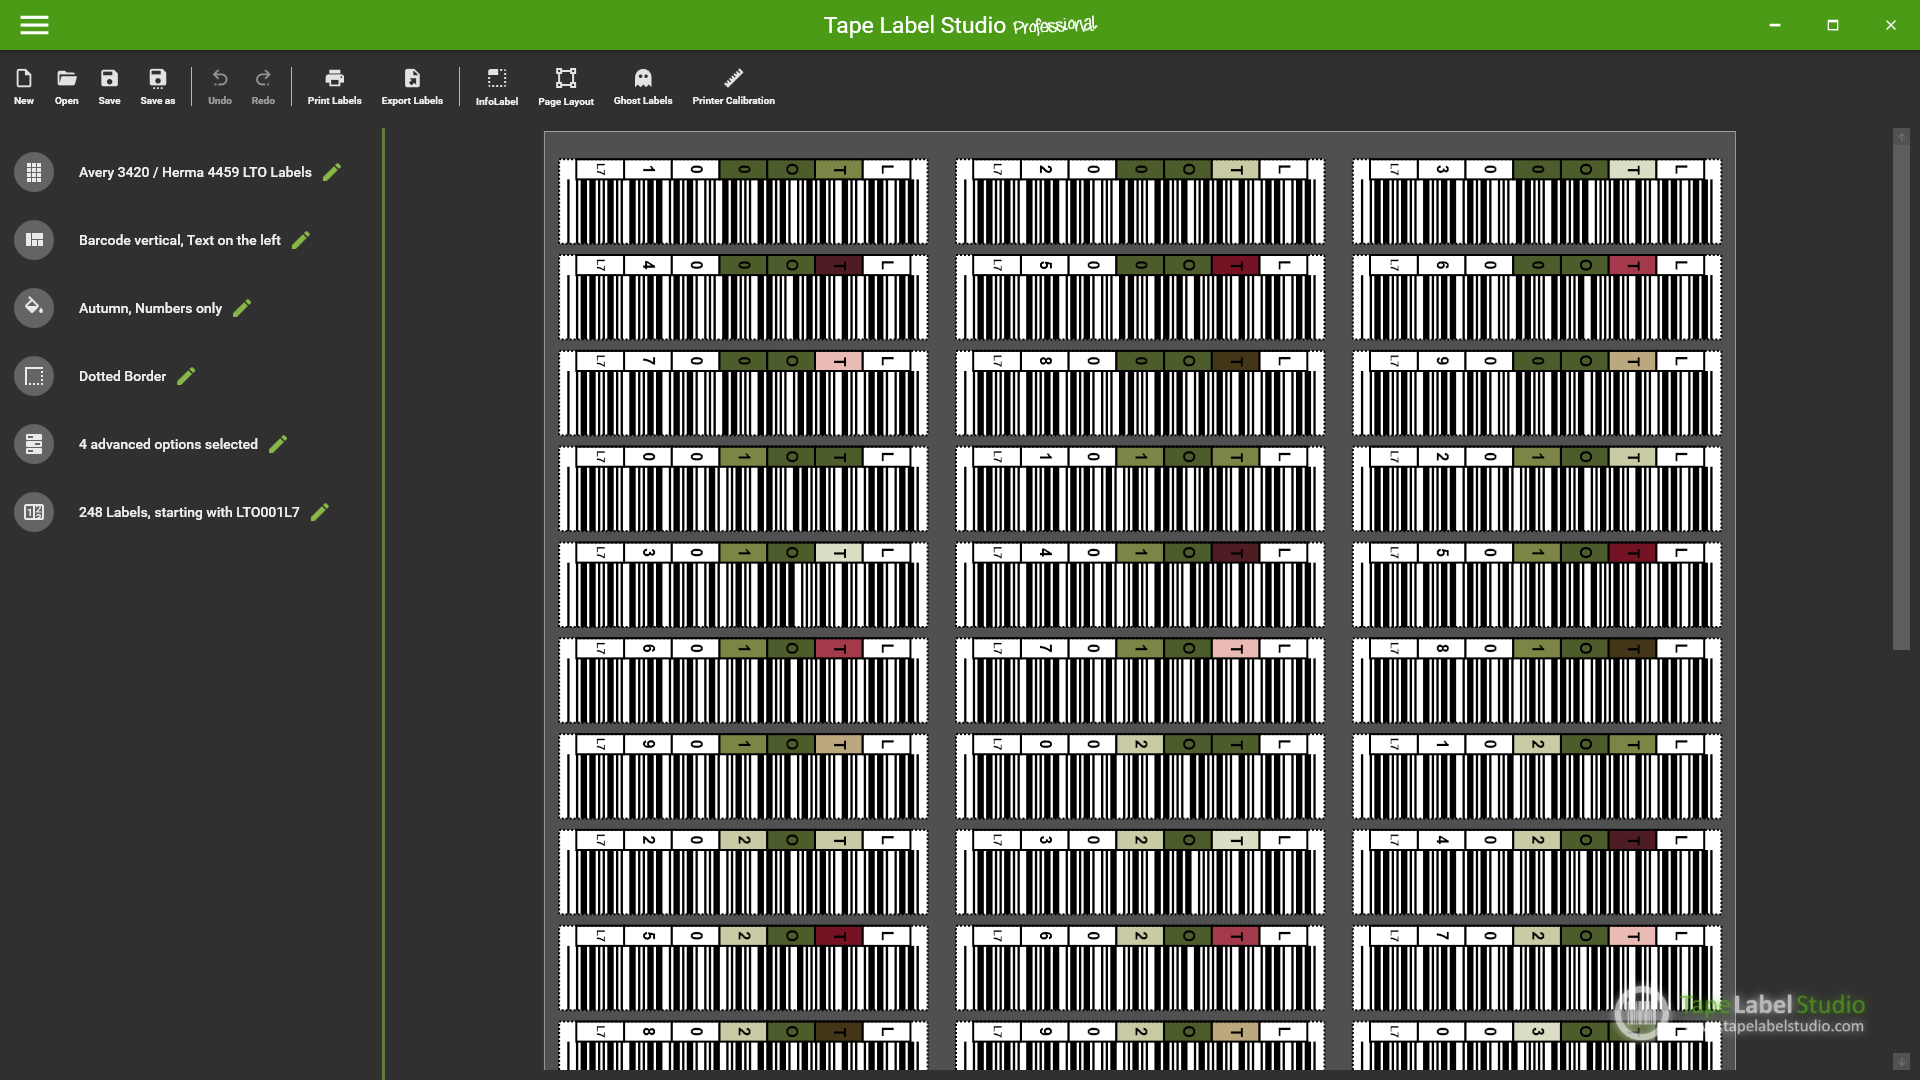Maximize the Tape Label Studio window
The width and height of the screenshot is (1920, 1080).
pyautogui.click(x=1833, y=25)
